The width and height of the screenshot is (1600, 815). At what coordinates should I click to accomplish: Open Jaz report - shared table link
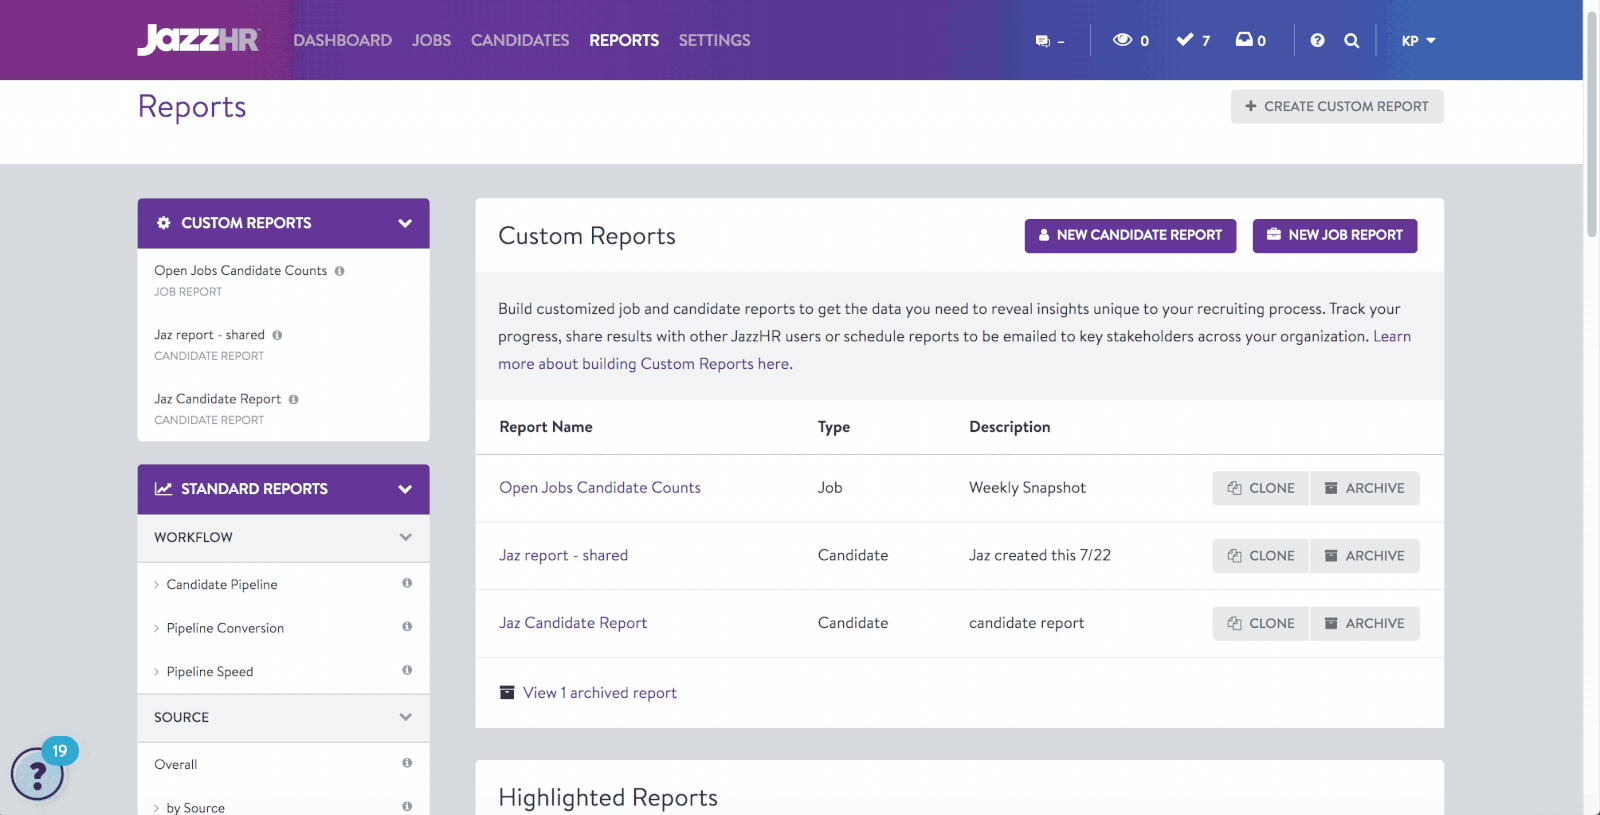pyautogui.click(x=563, y=555)
